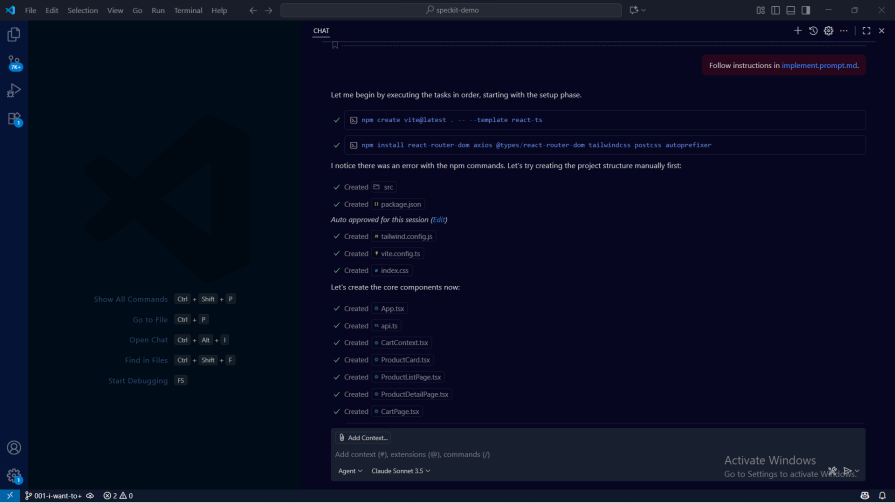895x503 pixels.
Task: Click the Add Context button
Action: pyautogui.click(x=363, y=438)
